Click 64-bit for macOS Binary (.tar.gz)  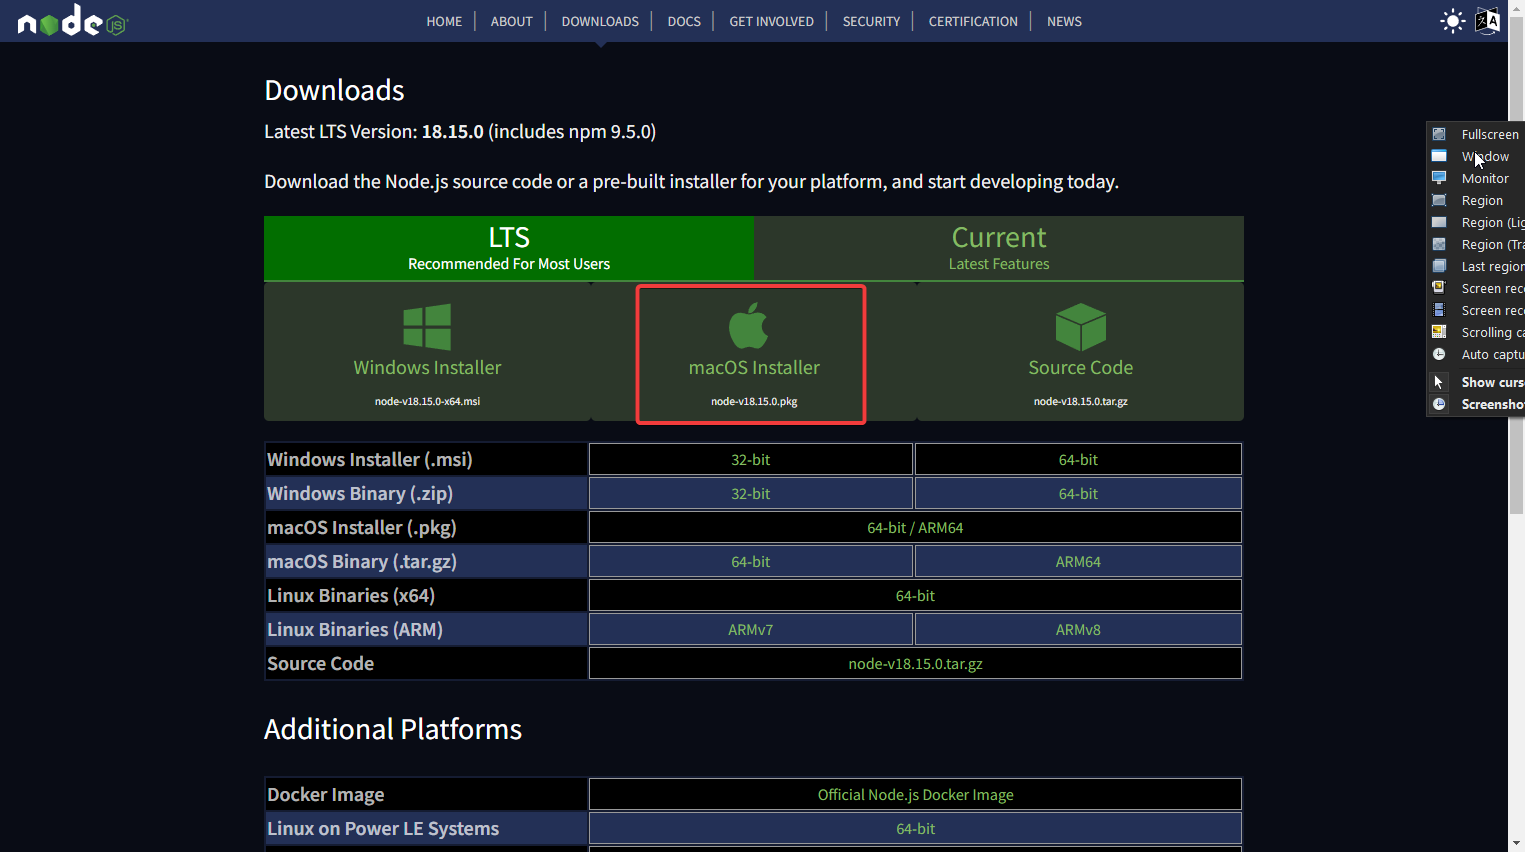750,561
